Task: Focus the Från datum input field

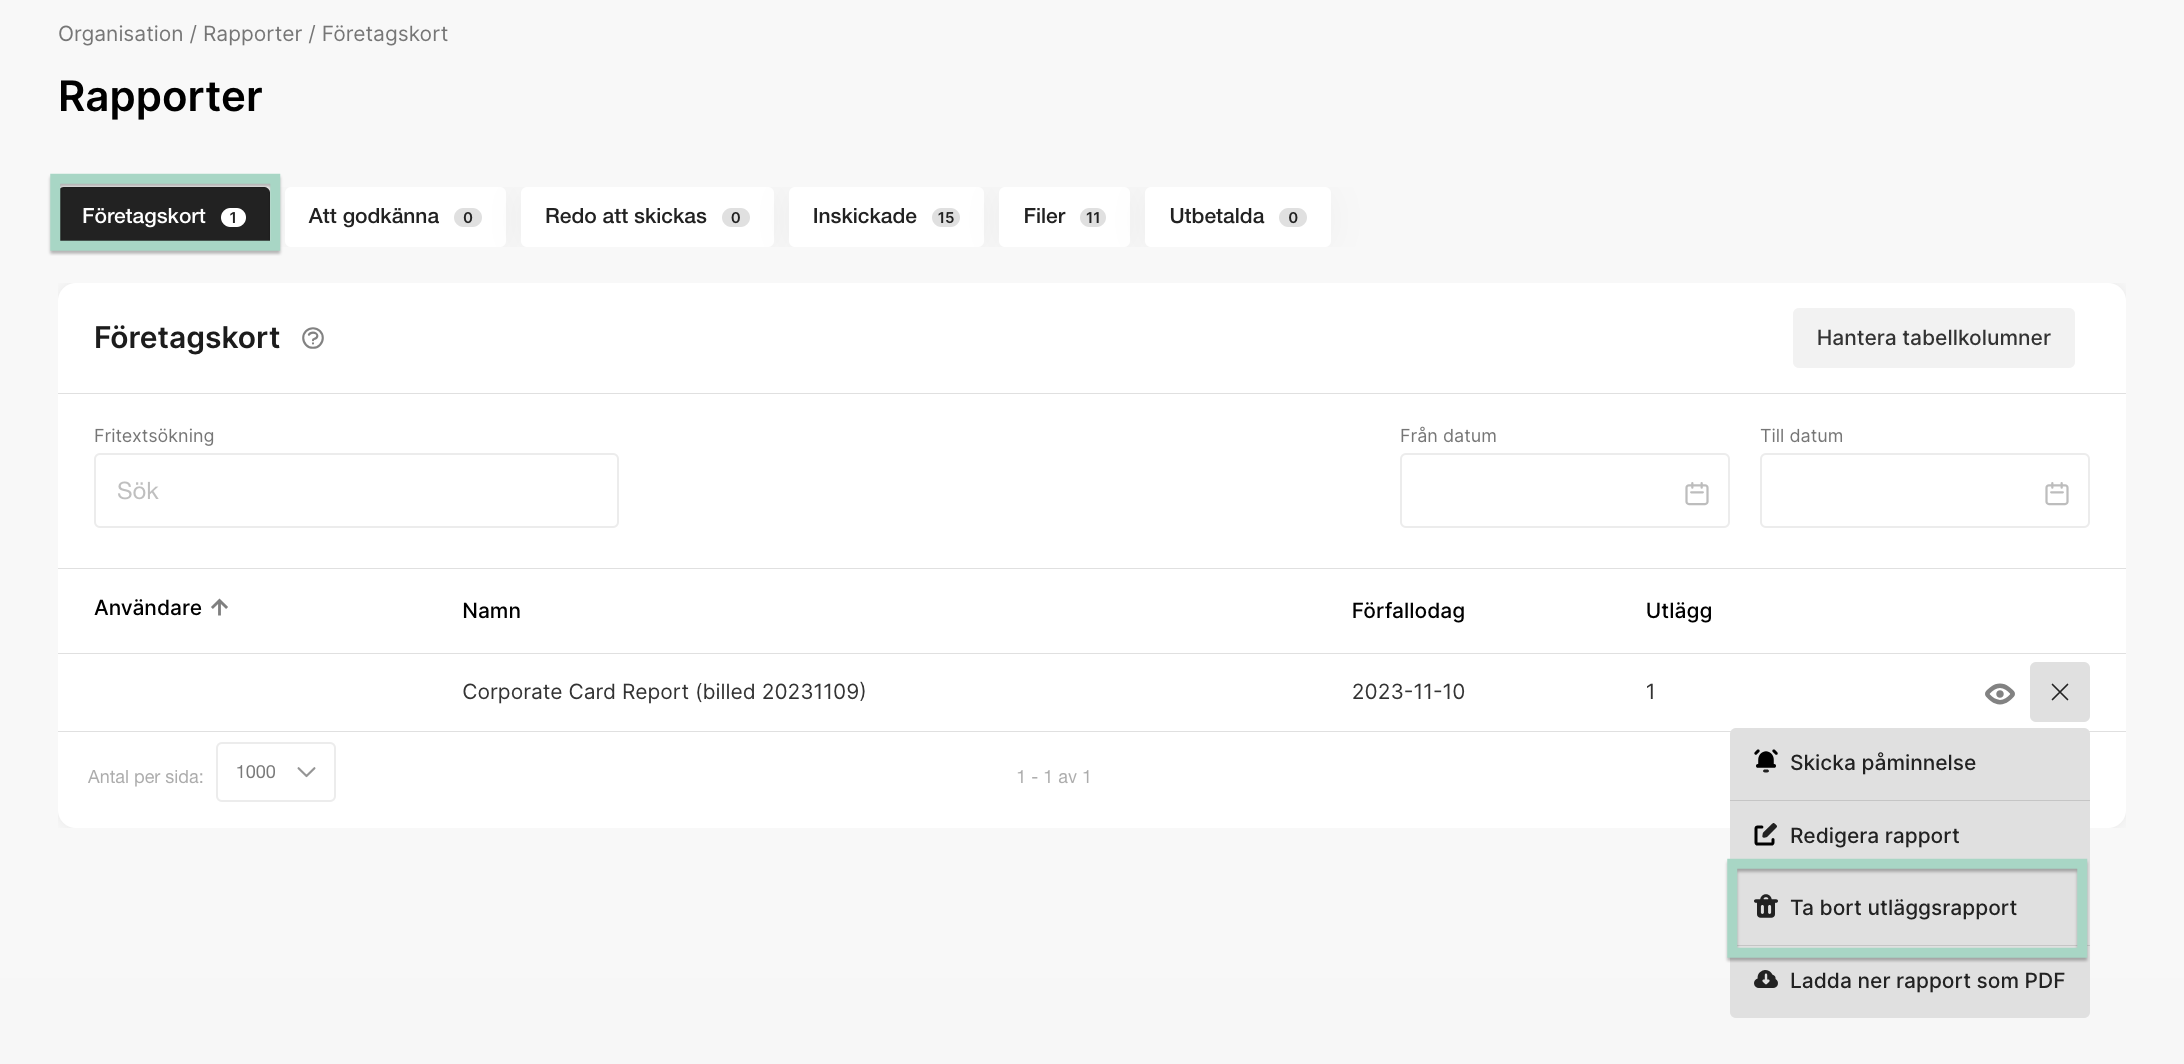Action: [x=1564, y=491]
